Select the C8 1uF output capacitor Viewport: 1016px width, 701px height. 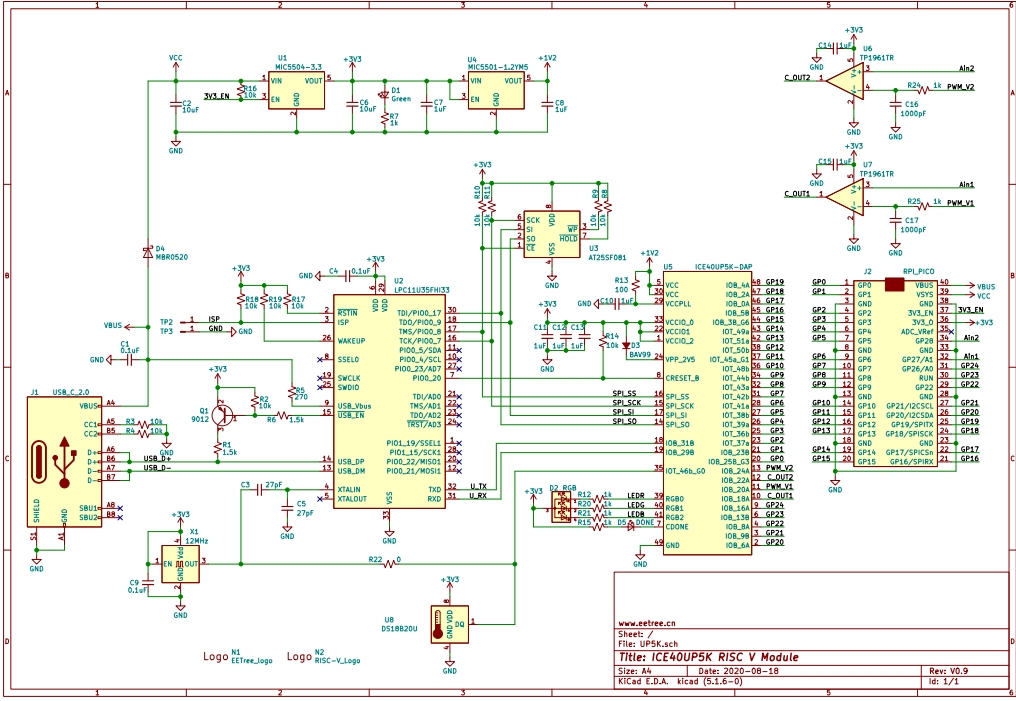tap(548, 104)
